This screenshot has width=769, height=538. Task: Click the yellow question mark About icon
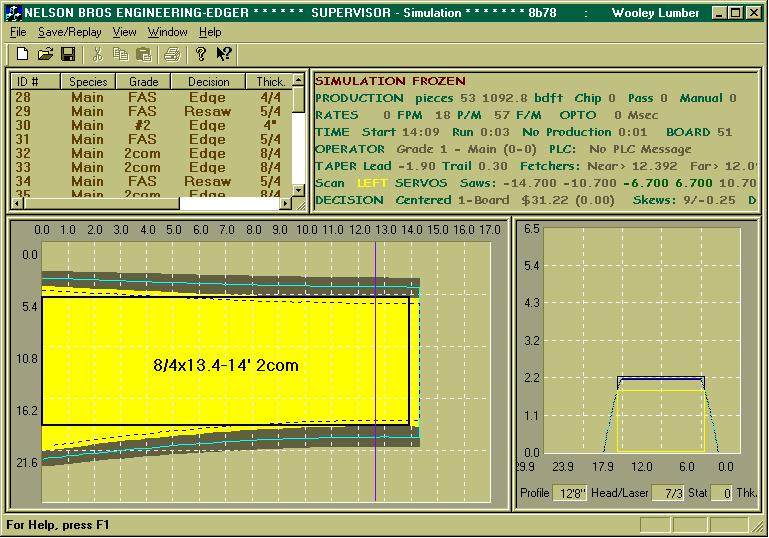(201, 53)
